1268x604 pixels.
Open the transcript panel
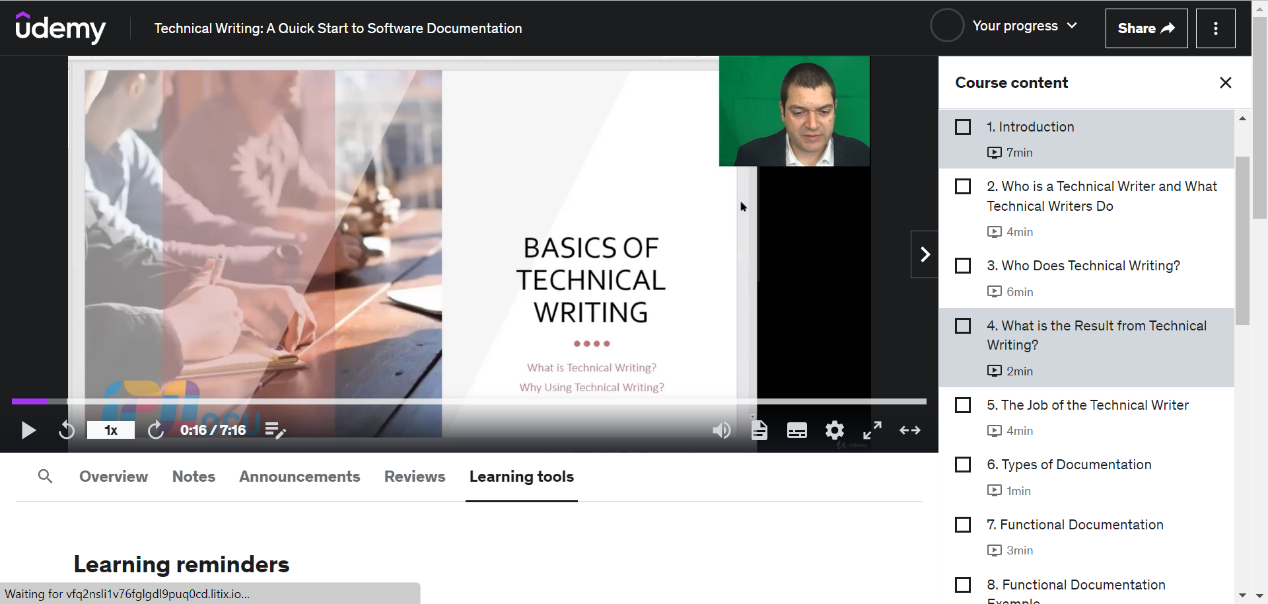tap(759, 430)
